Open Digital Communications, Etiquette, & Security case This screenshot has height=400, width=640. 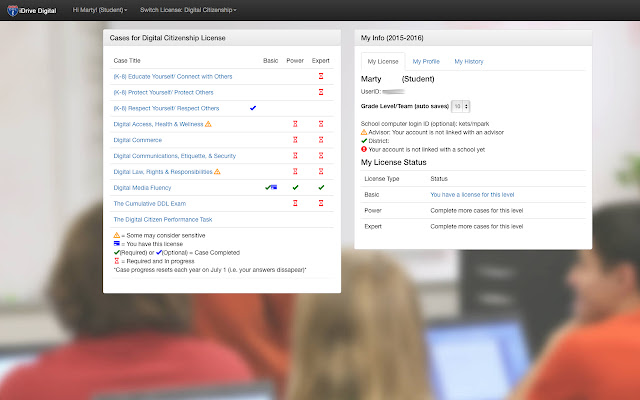[175, 156]
